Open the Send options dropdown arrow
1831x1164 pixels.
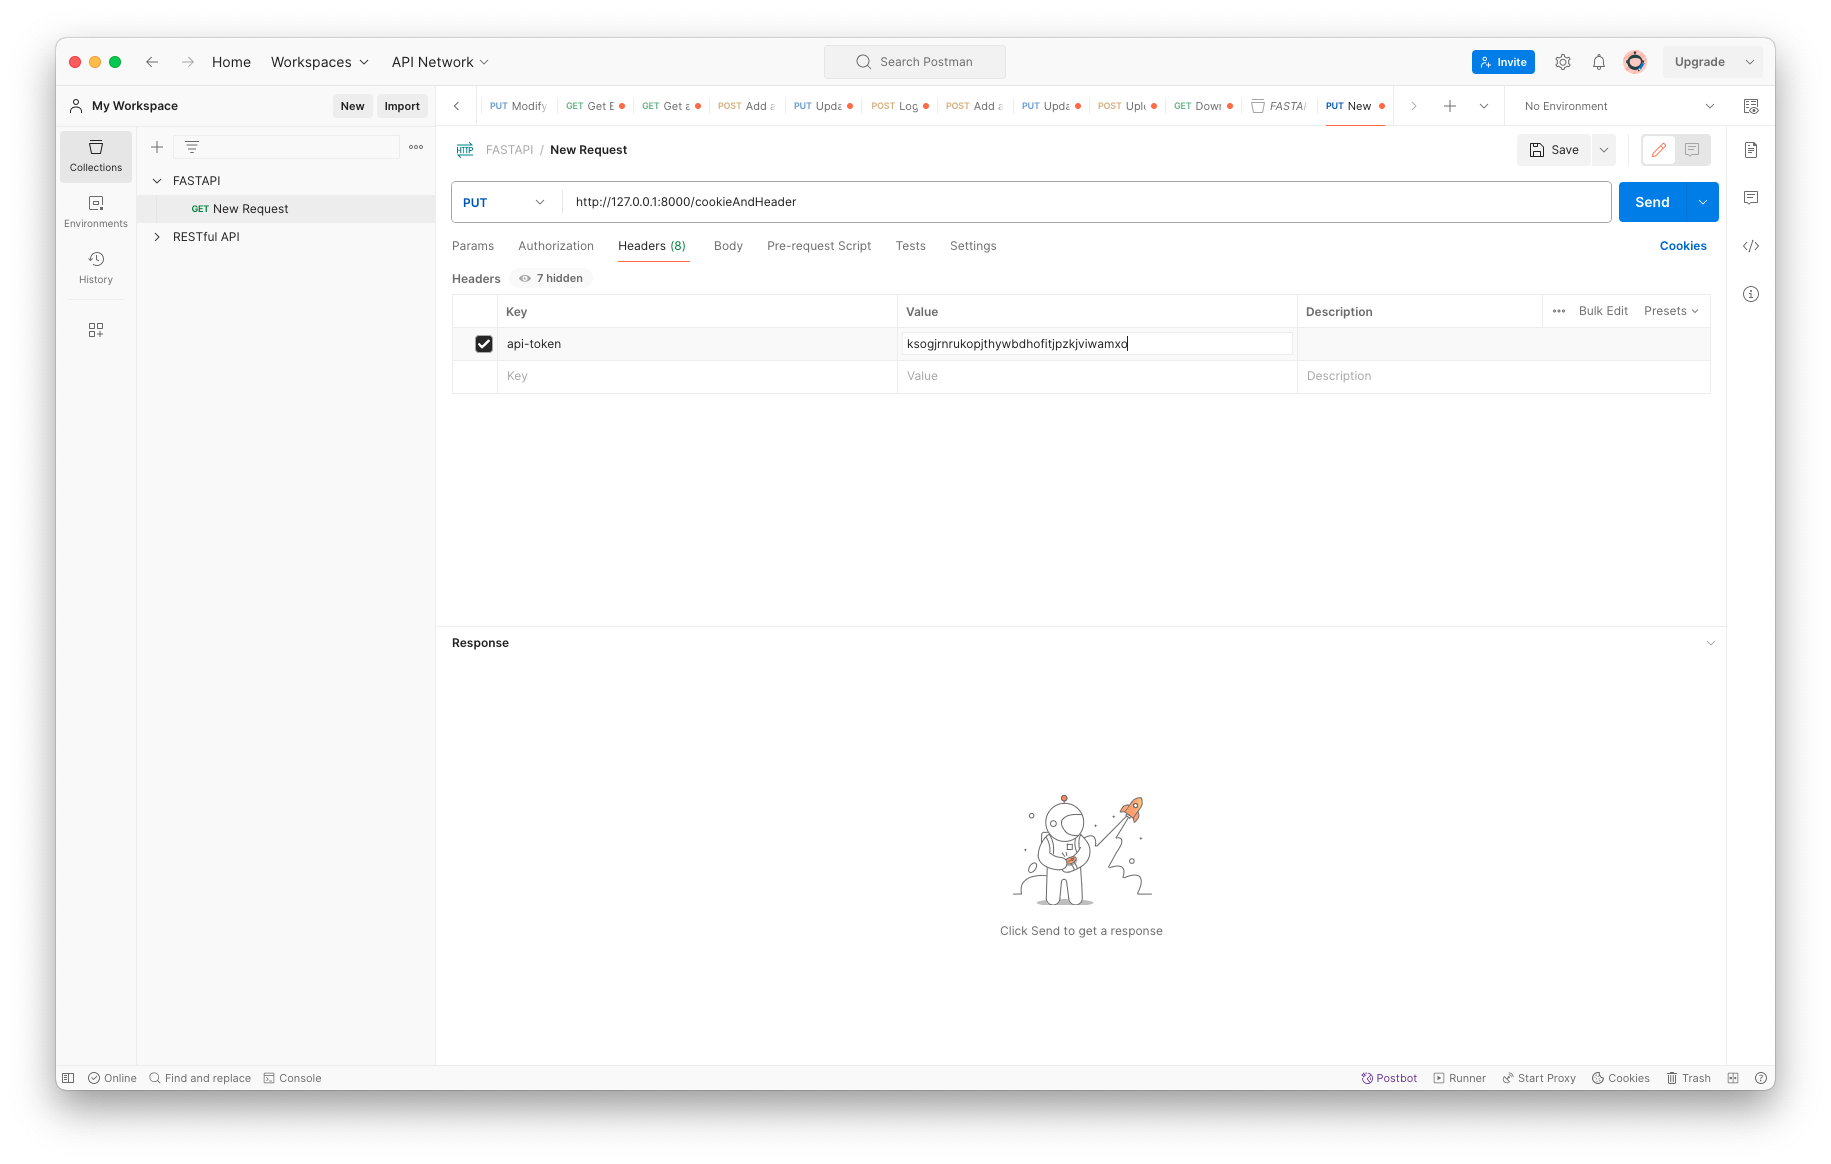[1703, 202]
